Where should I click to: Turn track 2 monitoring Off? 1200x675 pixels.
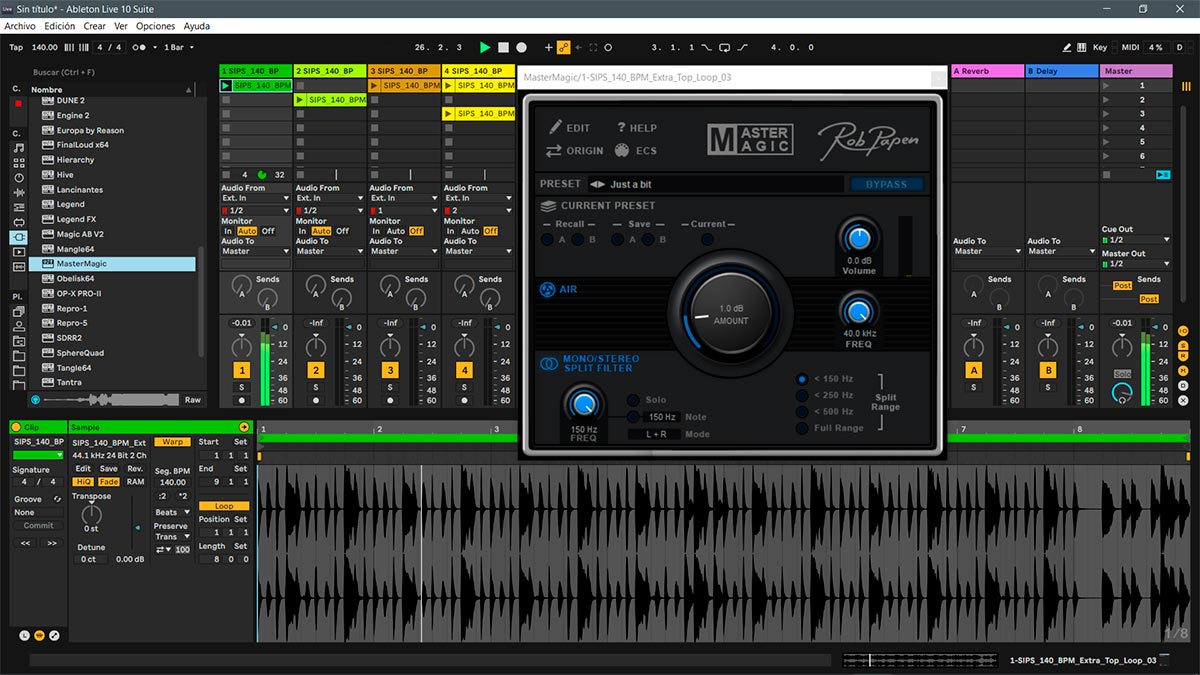pos(342,231)
